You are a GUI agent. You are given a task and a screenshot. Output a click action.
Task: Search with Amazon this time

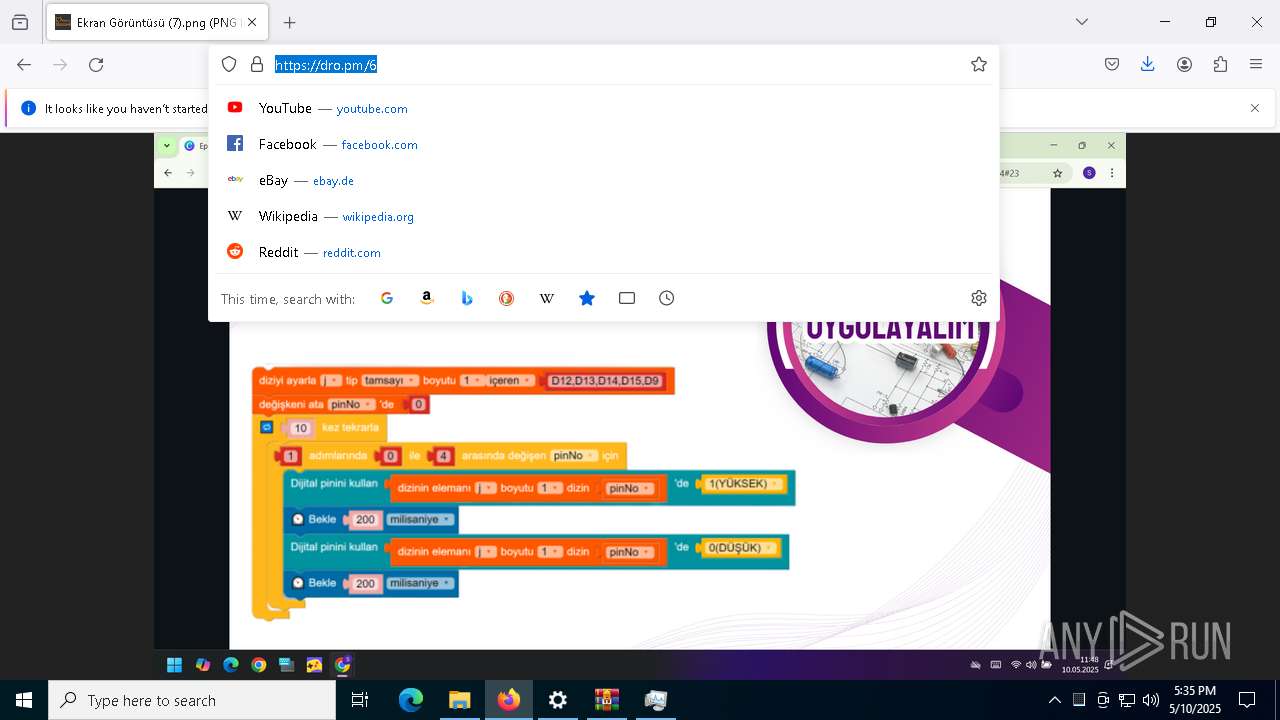(x=427, y=298)
